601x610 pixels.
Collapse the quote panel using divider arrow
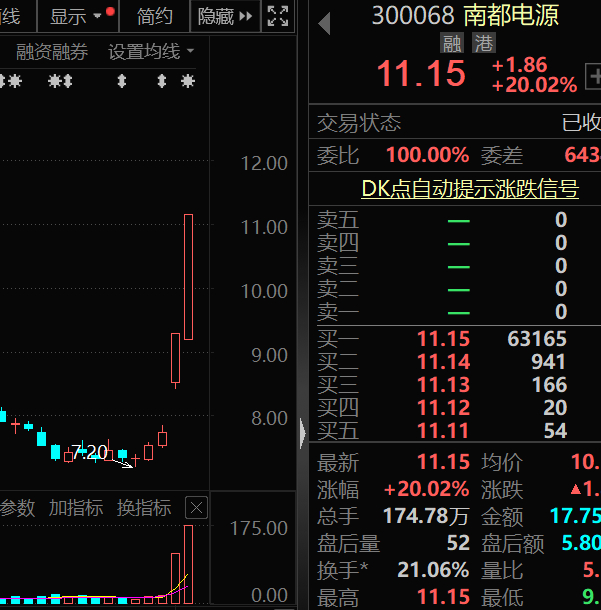pyautogui.click(x=303, y=433)
